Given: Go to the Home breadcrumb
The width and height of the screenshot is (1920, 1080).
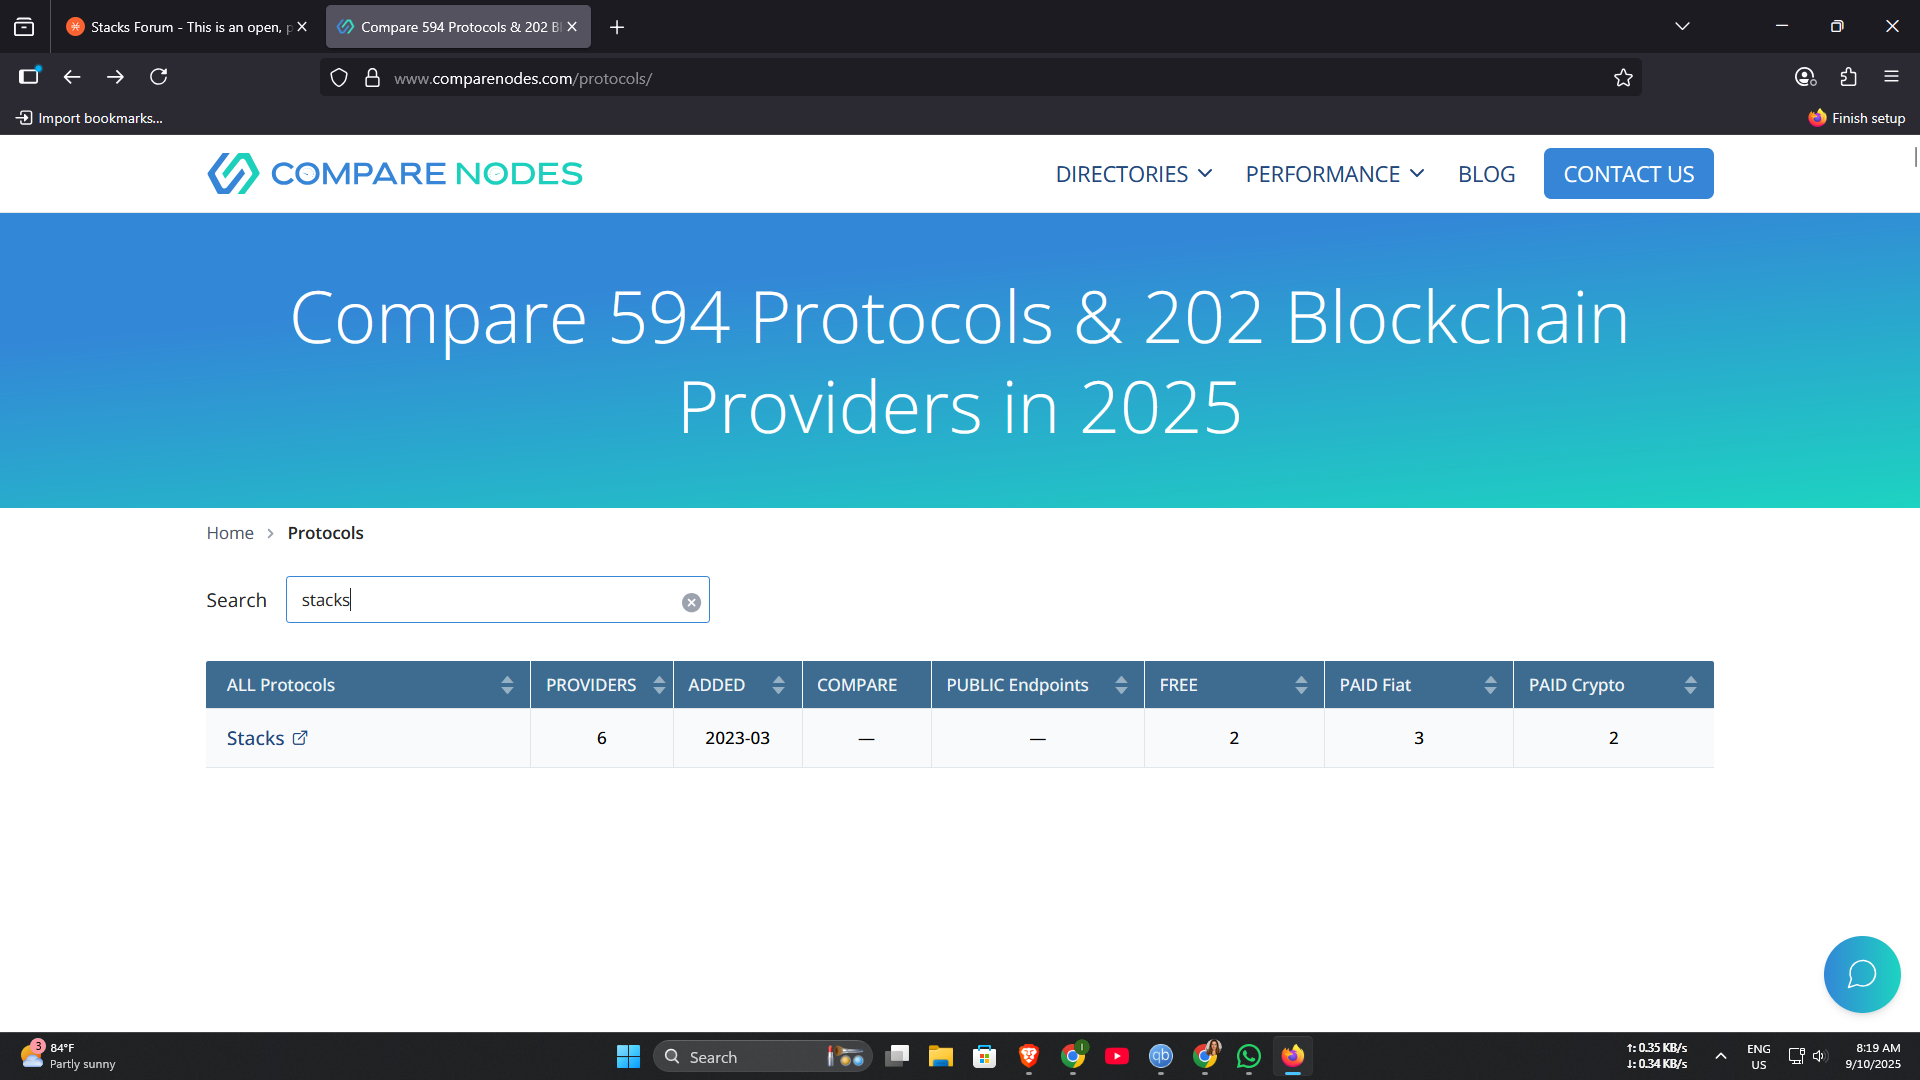Looking at the screenshot, I should (230, 533).
